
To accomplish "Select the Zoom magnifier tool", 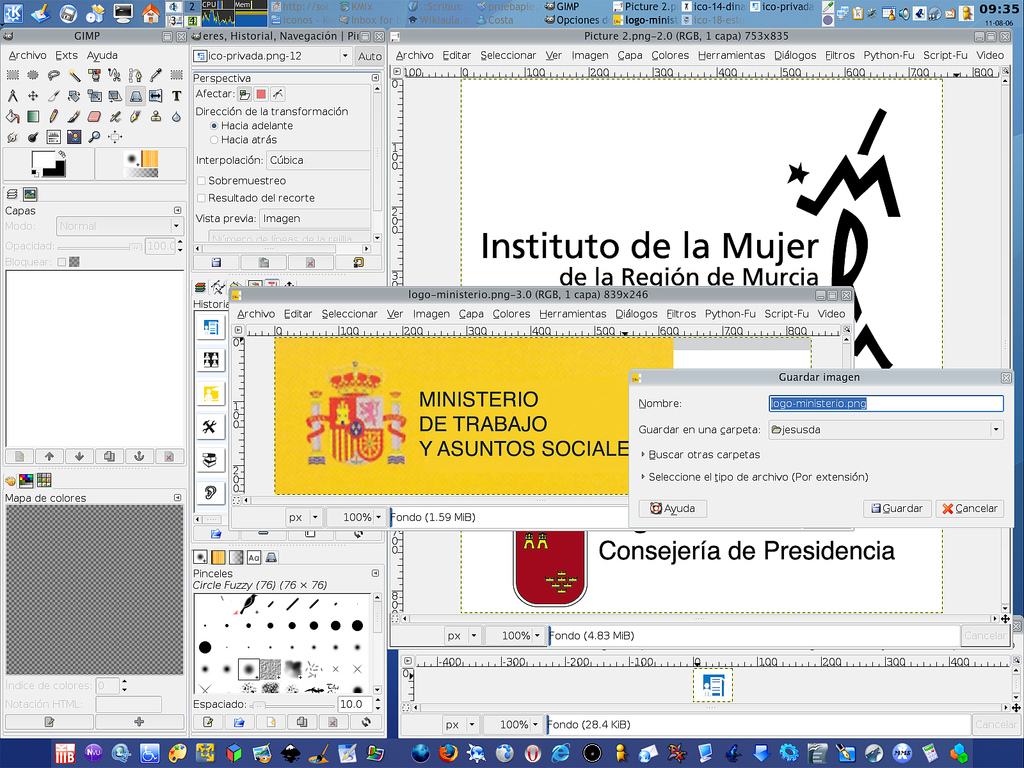I will 94,137.
